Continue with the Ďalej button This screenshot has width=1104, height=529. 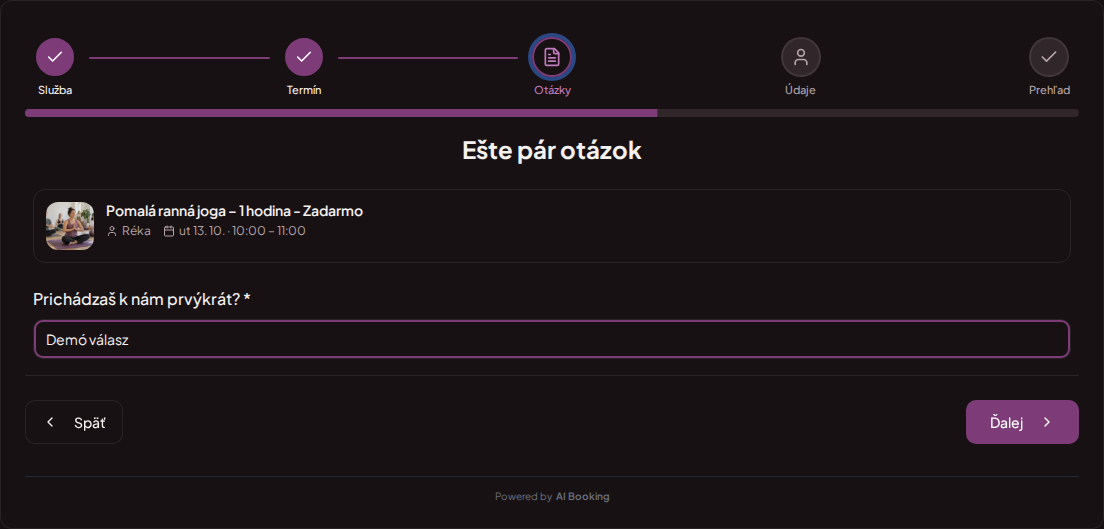click(x=1022, y=422)
